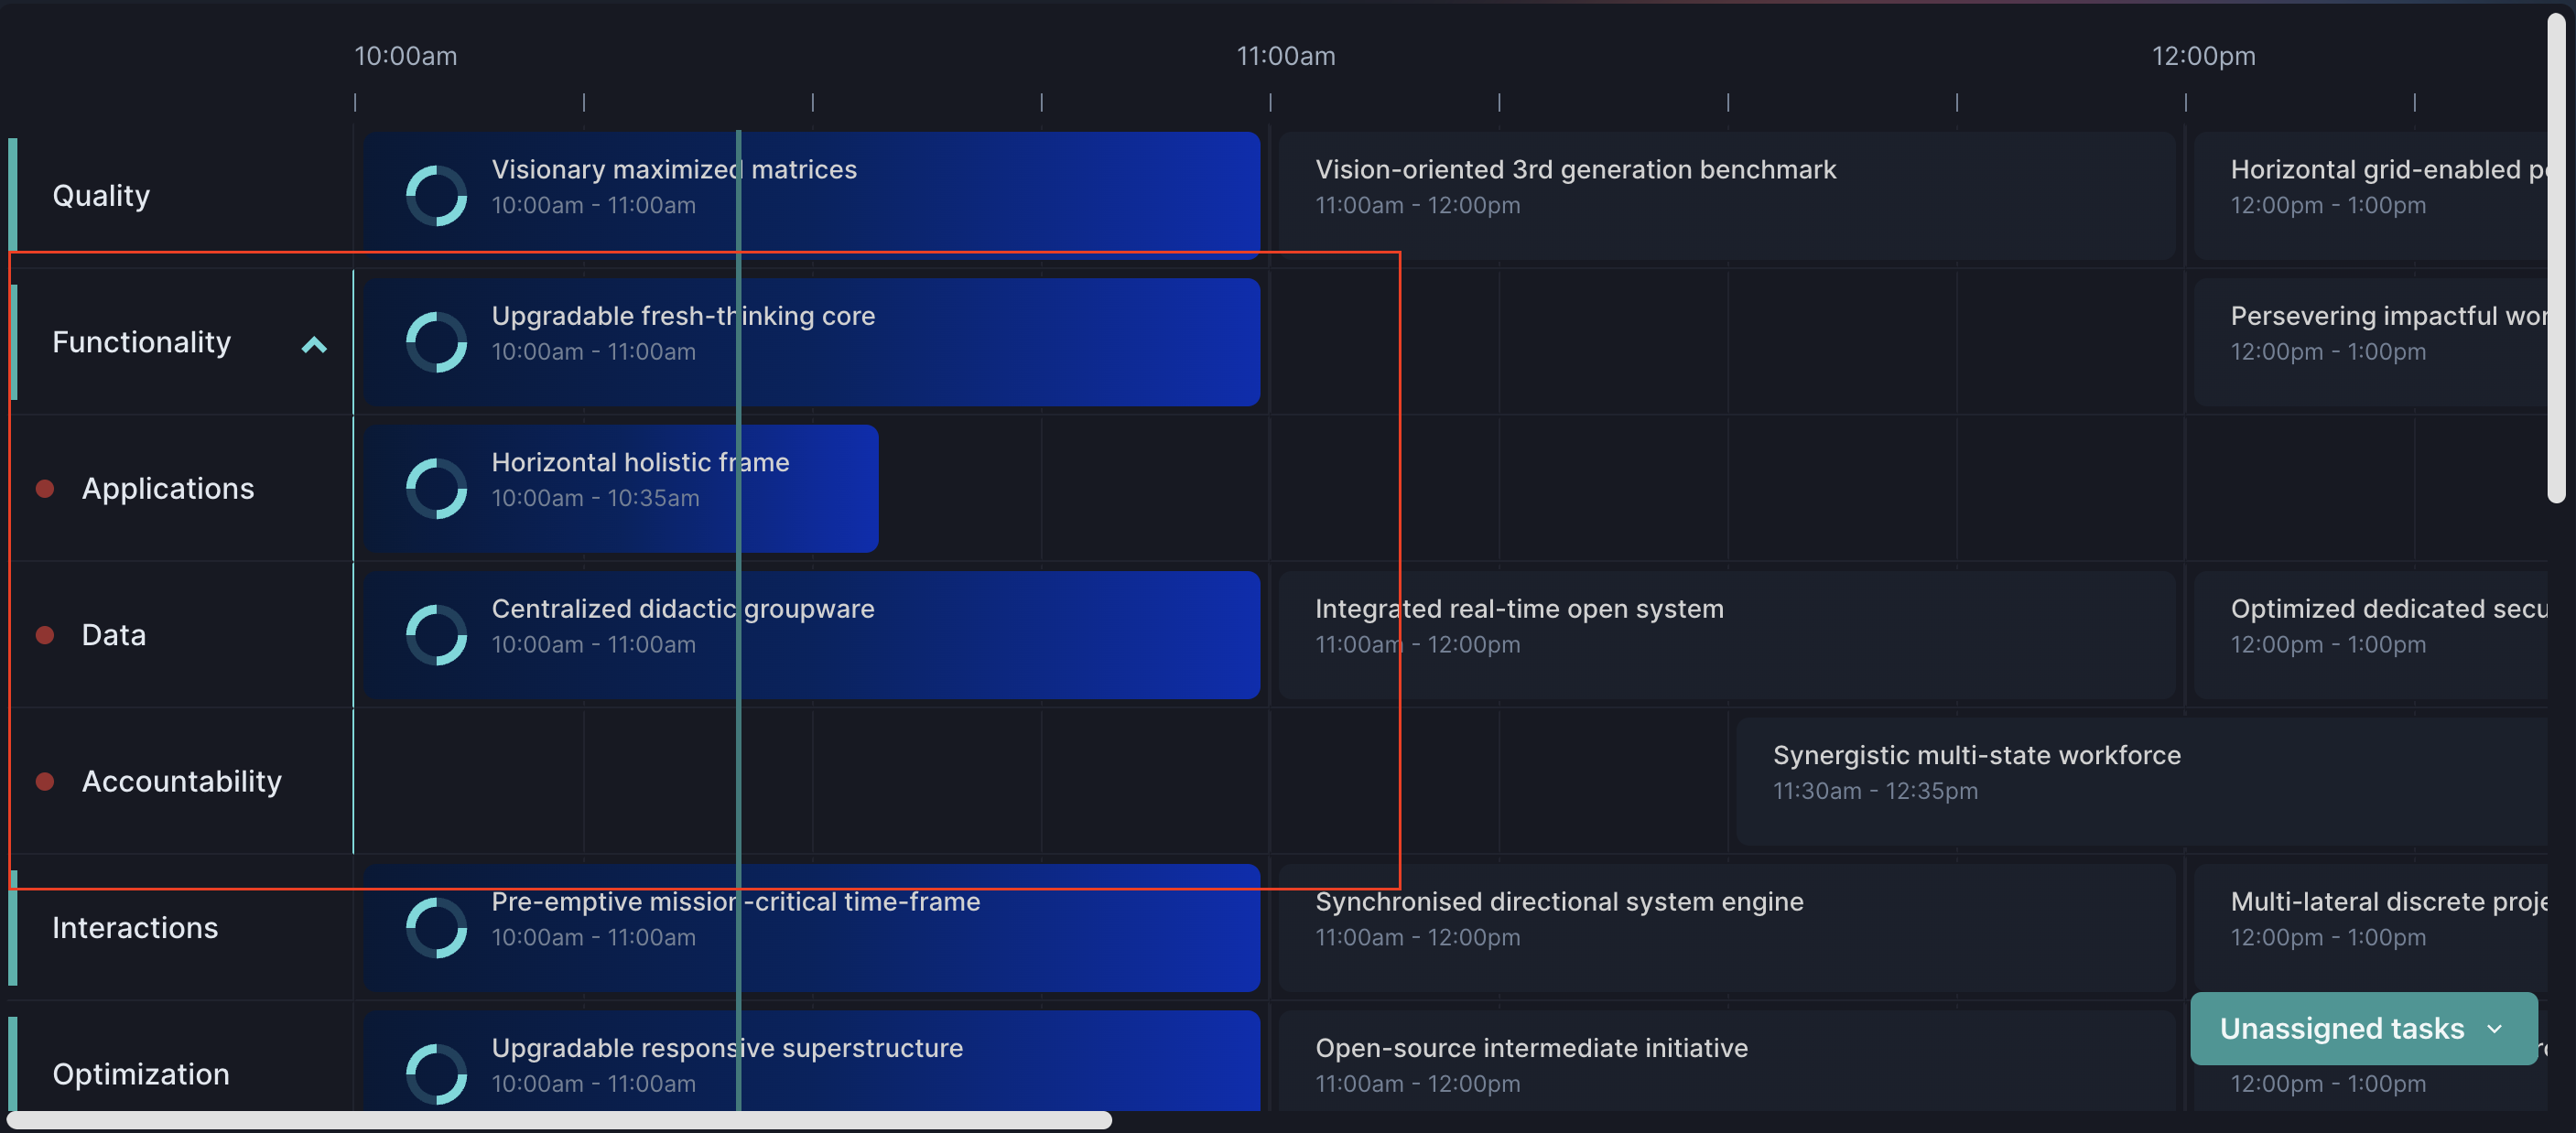
Task: Click progress ring on Horizontal holistic frame
Action: (x=436, y=488)
